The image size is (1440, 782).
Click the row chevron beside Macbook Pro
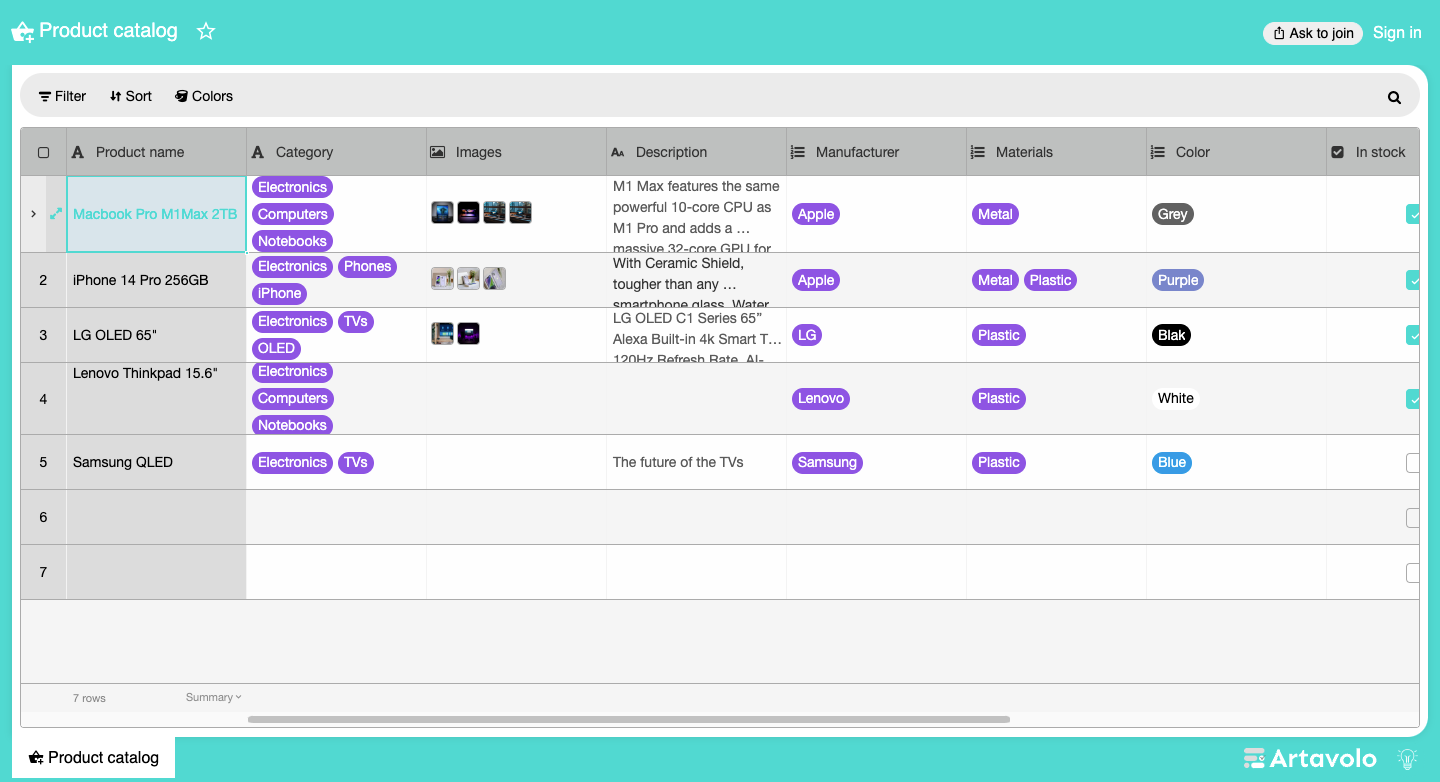33,214
